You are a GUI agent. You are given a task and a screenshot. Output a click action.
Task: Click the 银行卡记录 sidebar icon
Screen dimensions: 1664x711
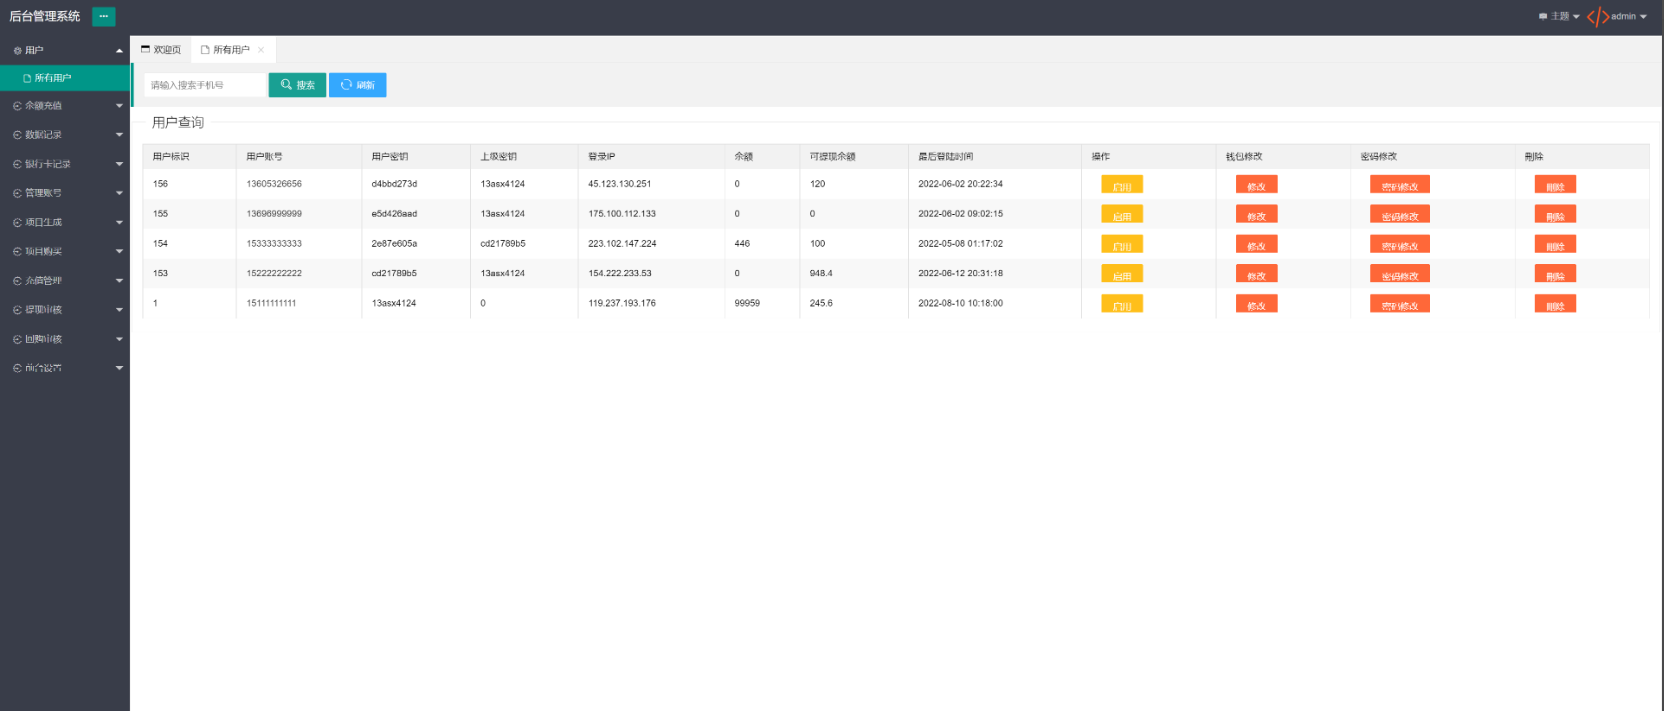tap(17, 164)
